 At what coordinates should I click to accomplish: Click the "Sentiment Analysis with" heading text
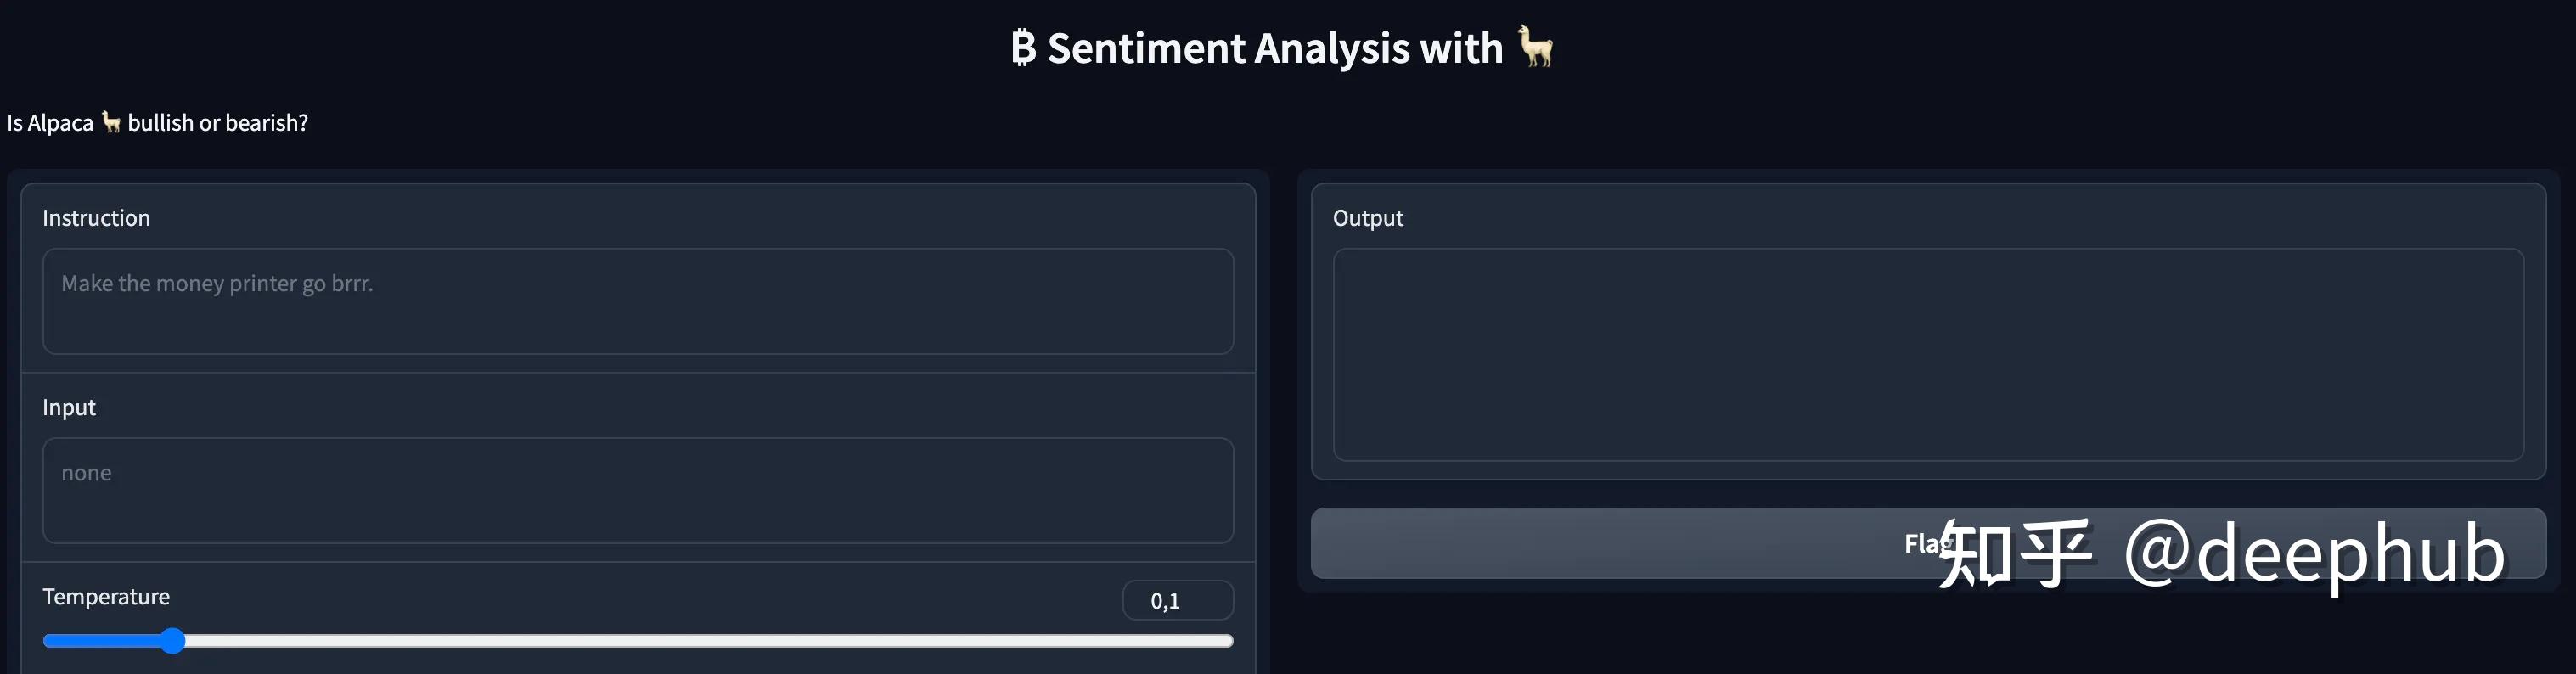(x=1274, y=48)
